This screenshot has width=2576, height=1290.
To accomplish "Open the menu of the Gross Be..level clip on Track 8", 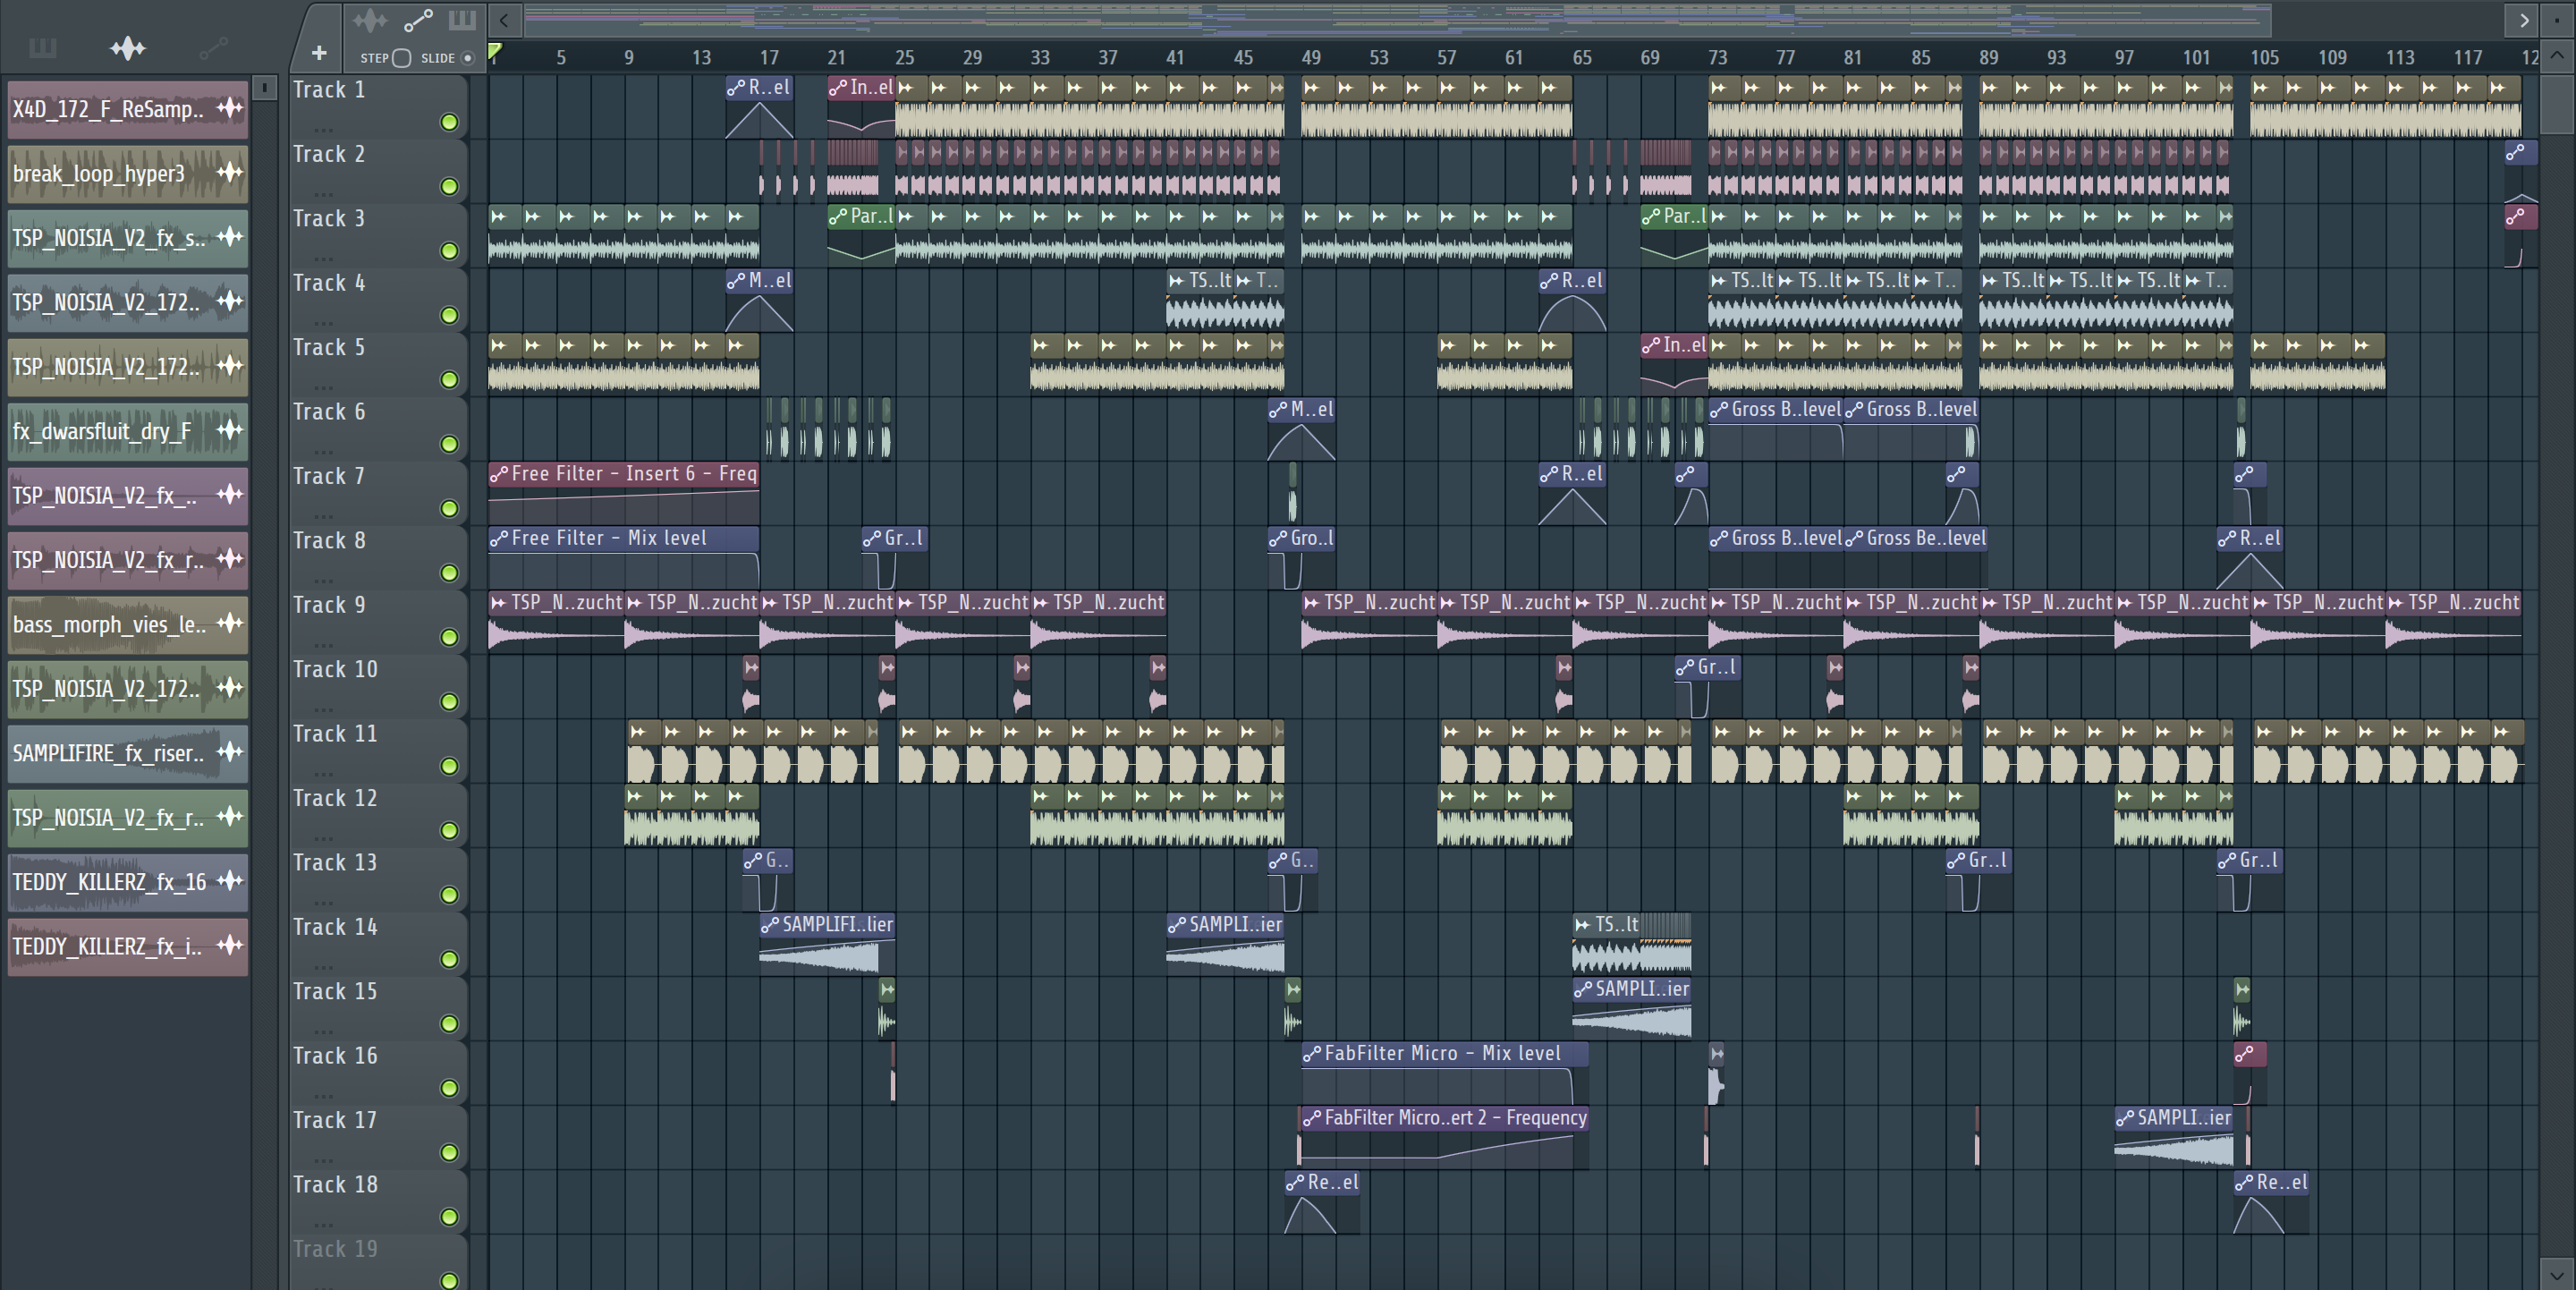I will coord(1854,538).
